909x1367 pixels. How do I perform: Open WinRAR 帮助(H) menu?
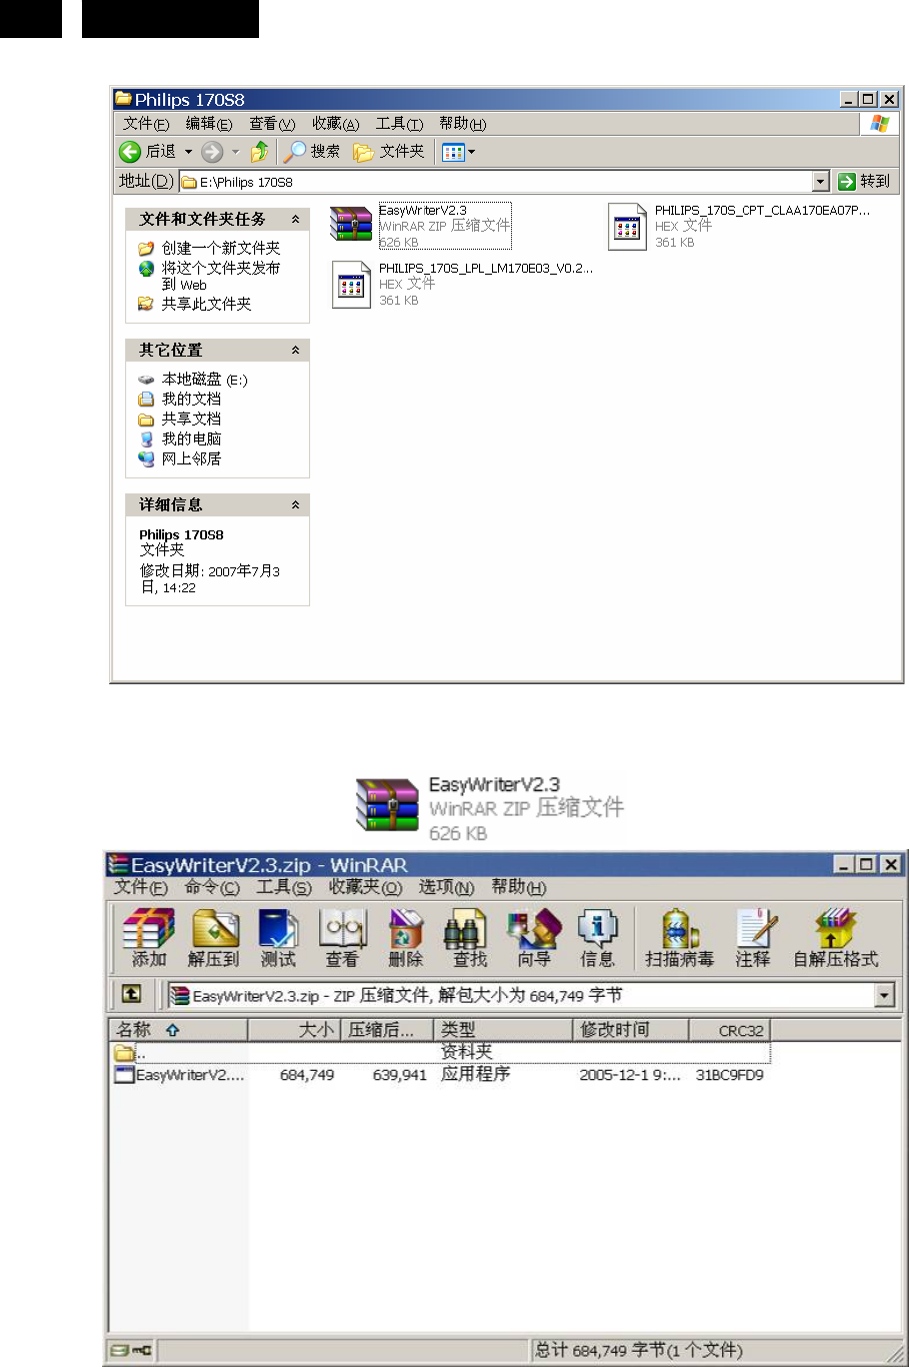(518, 887)
